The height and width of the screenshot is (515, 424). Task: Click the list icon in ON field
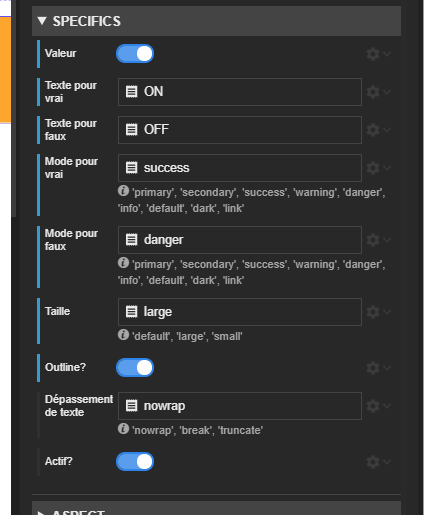coord(131,91)
